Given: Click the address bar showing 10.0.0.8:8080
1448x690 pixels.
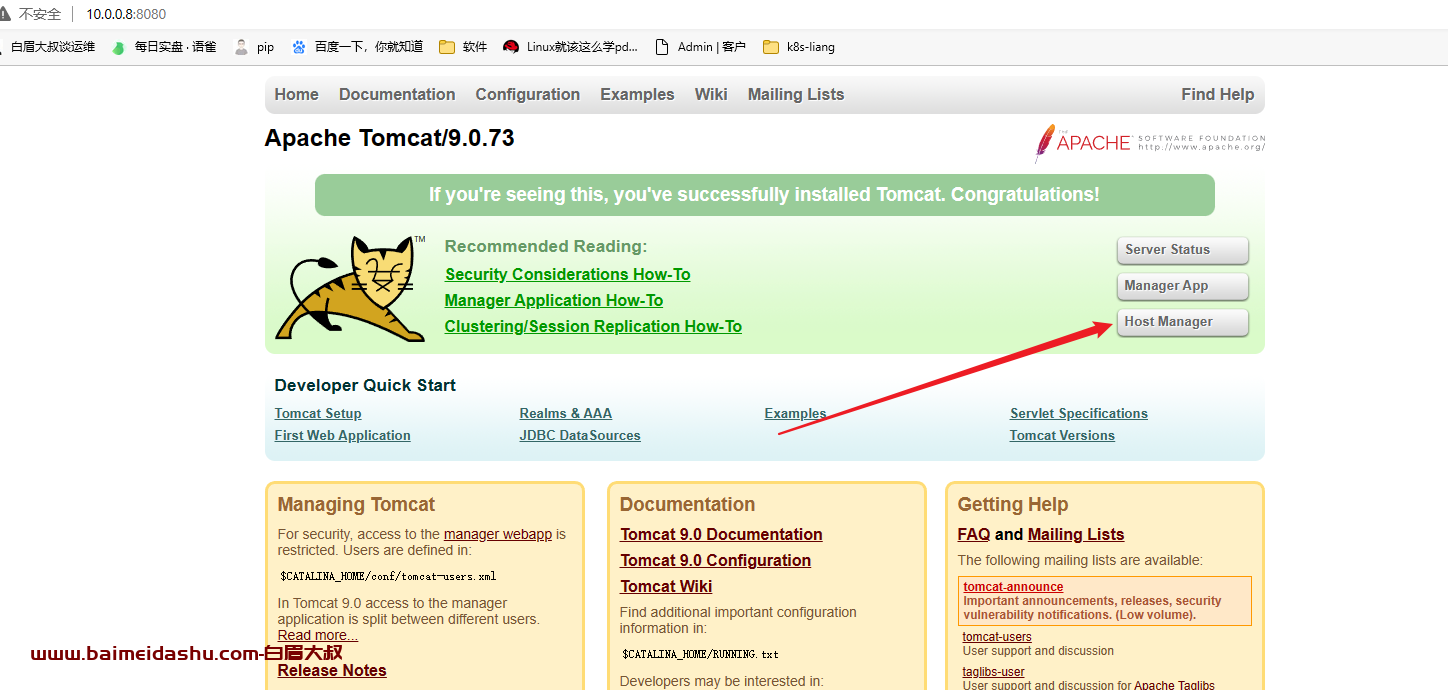Looking at the screenshot, I should 126,14.
